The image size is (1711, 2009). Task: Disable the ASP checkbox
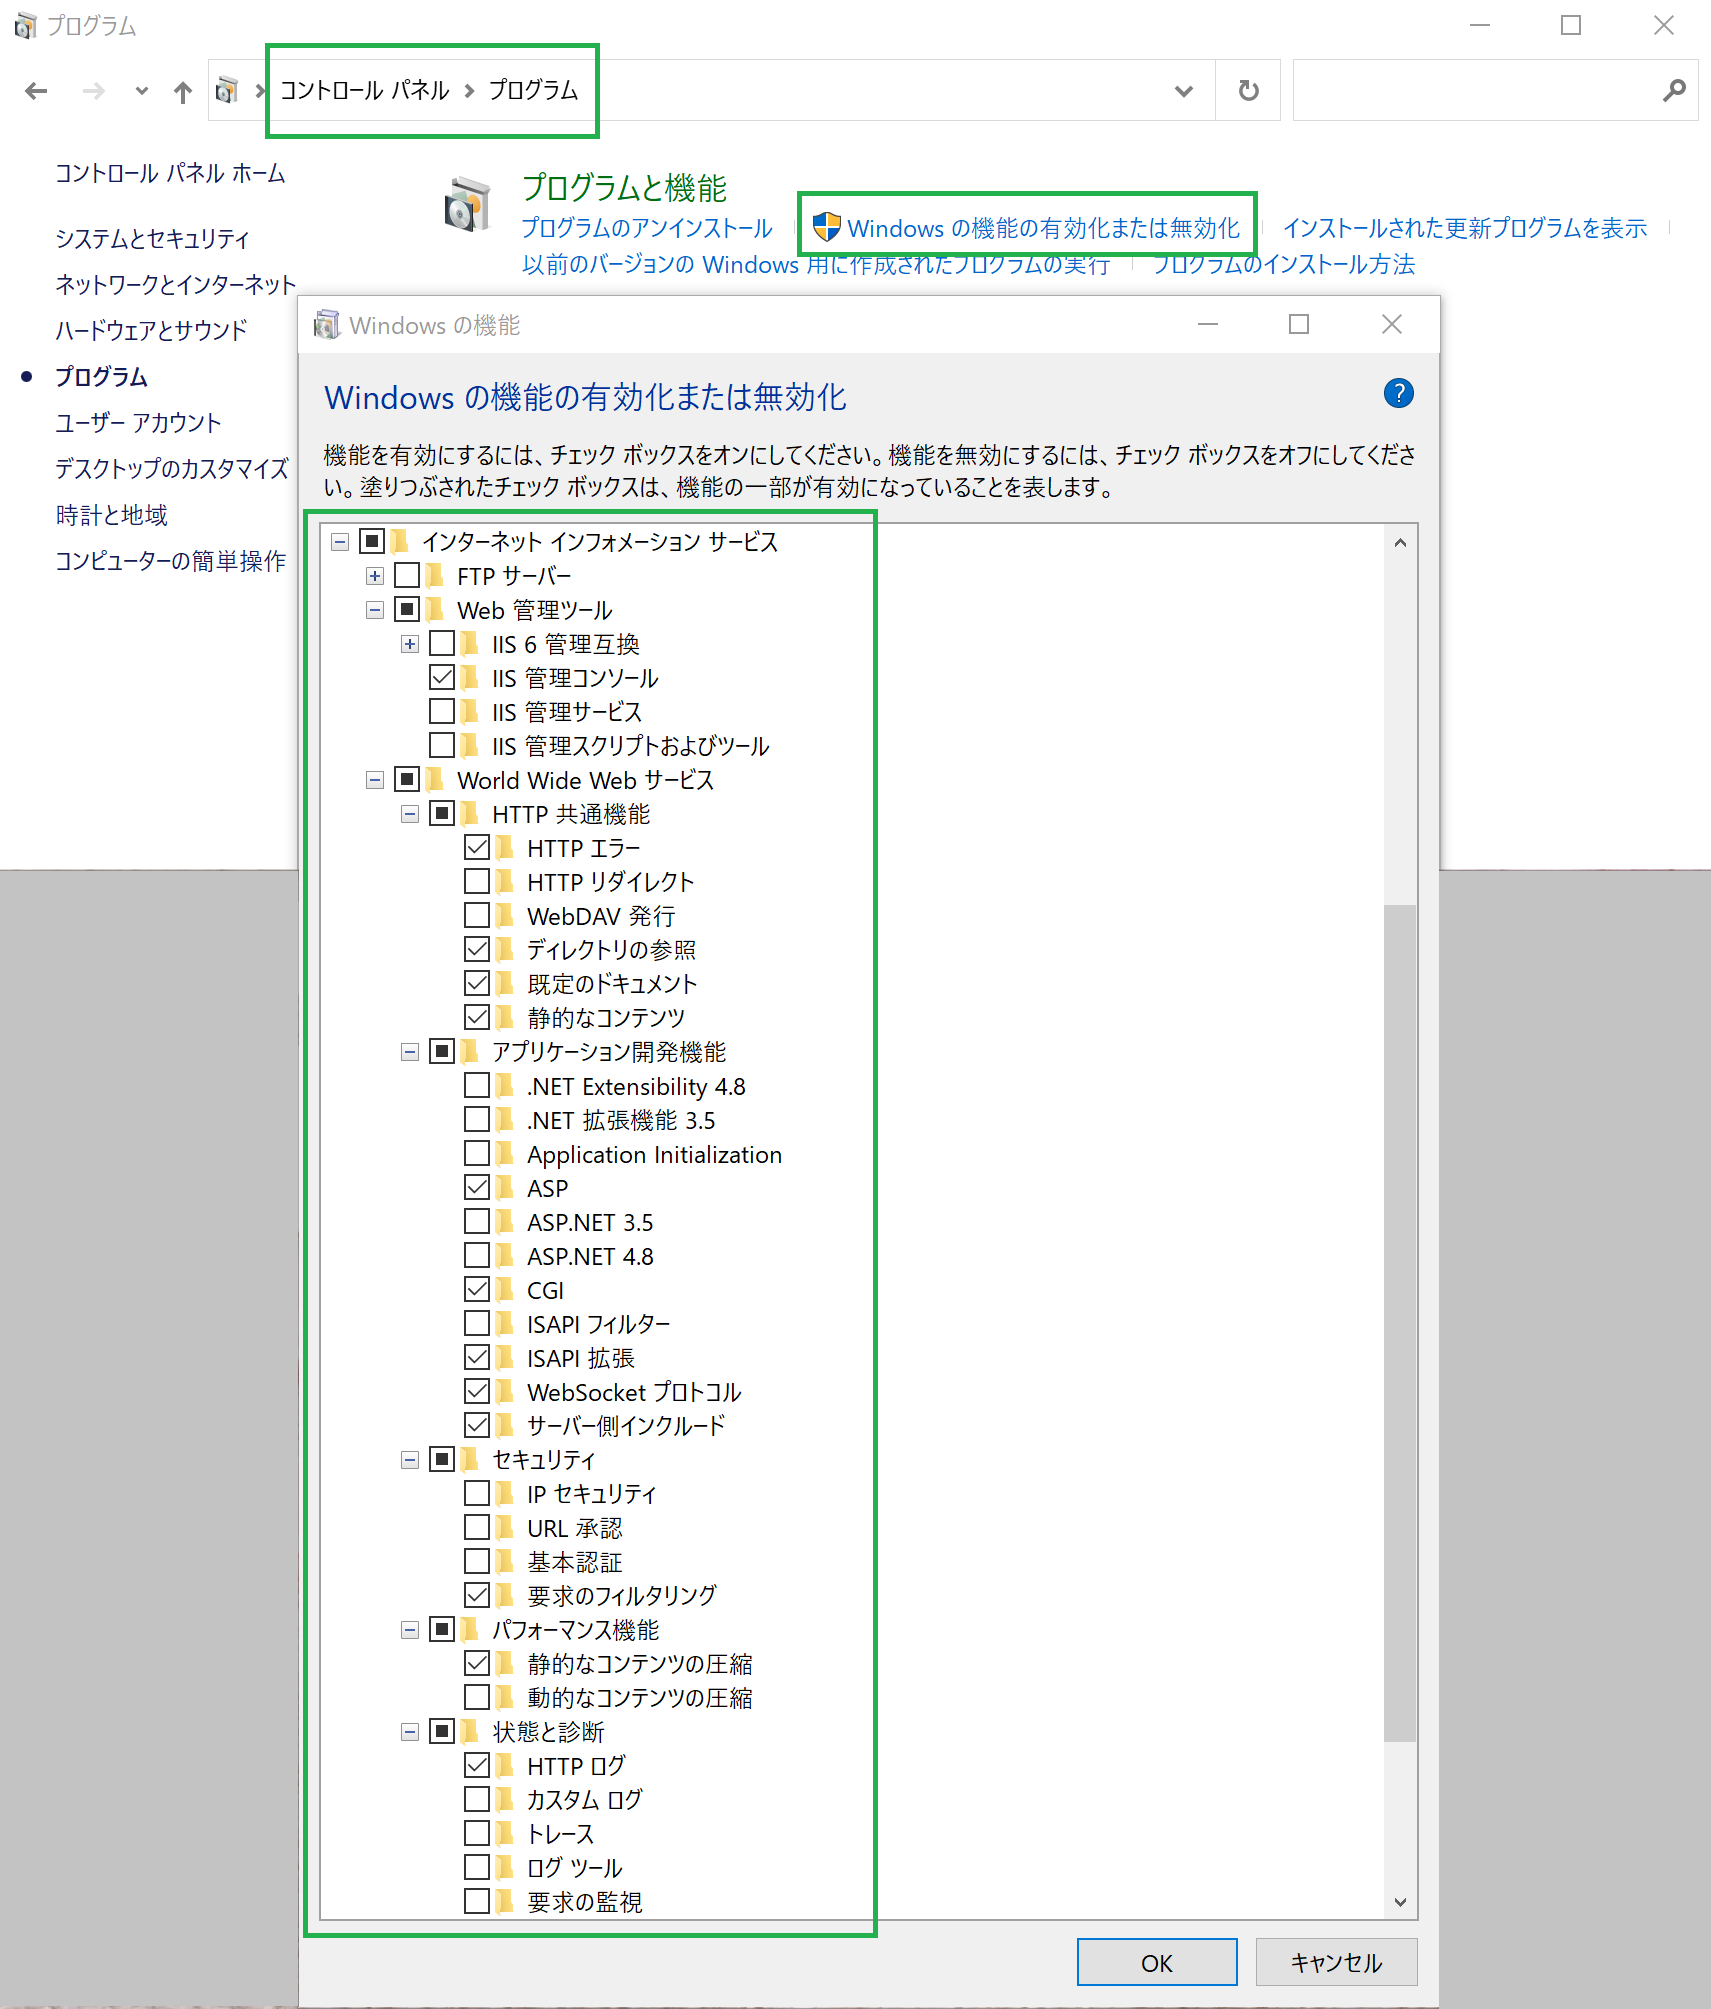coord(477,1187)
